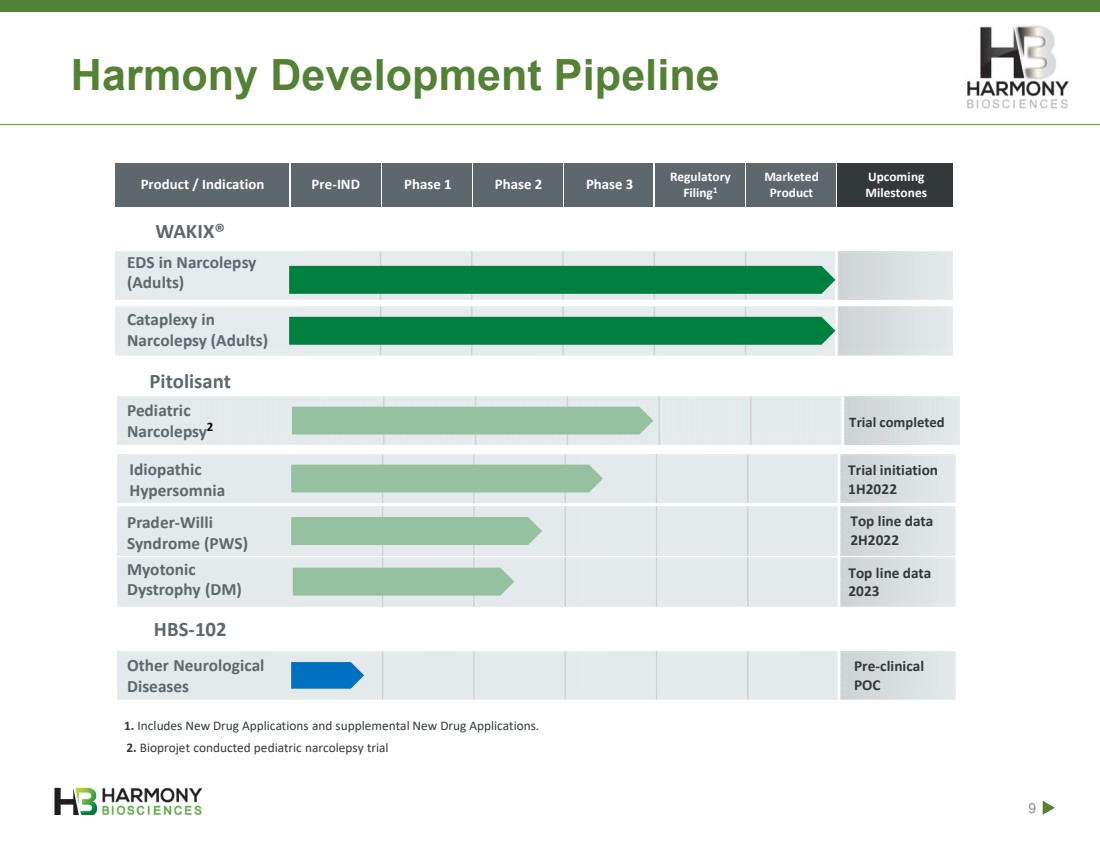The image size is (1100, 849).
Task: Select the Pre-IND column header
Action: point(335,185)
